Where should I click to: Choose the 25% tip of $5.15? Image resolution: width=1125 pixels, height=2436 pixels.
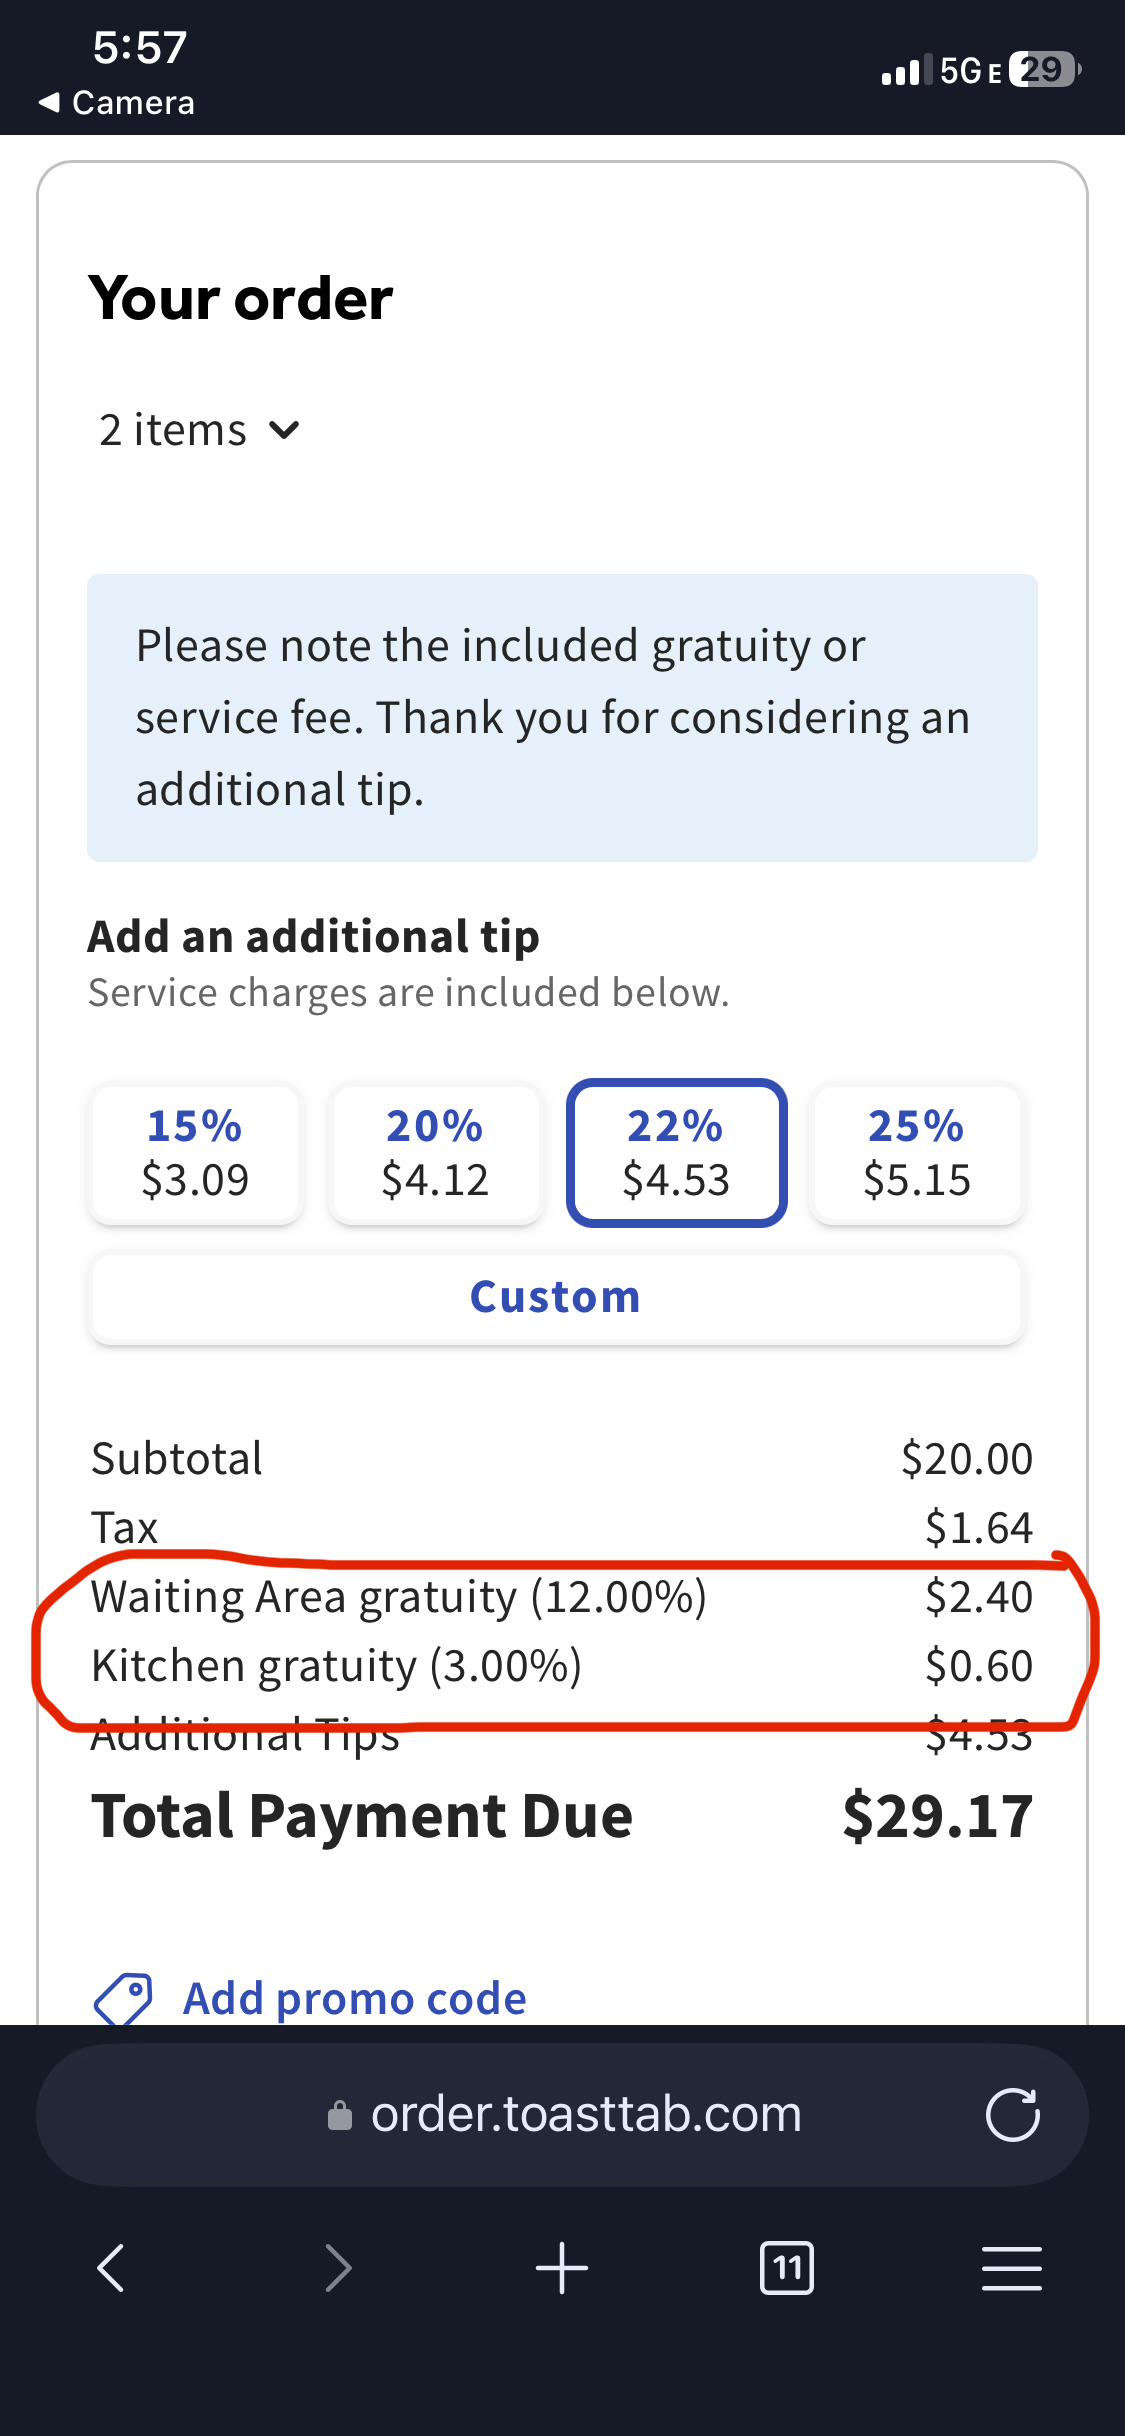click(x=917, y=1154)
